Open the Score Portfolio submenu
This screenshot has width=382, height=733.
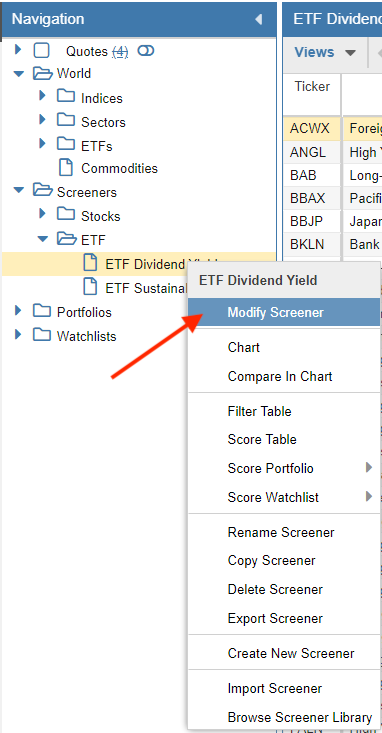tap(284, 468)
